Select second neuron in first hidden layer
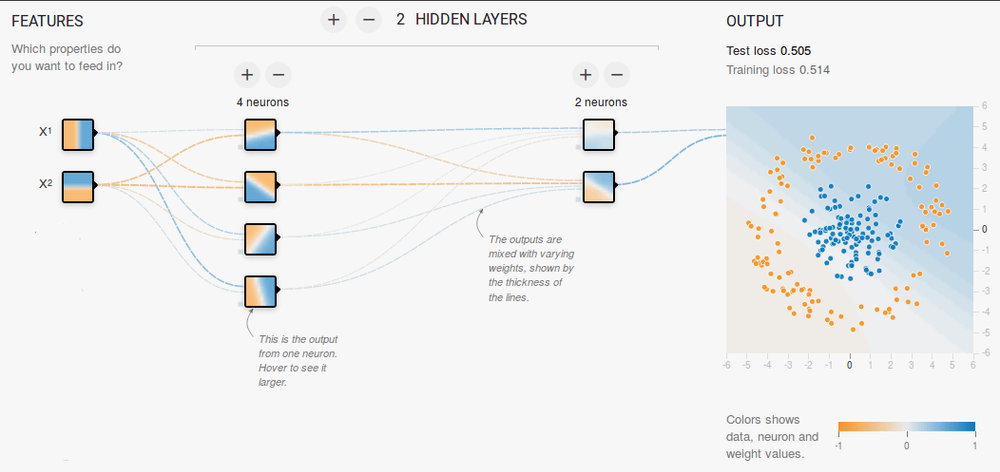Image resolution: width=1000 pixels, height=472 pixels. pyautogui.click(x=260, y=186)
